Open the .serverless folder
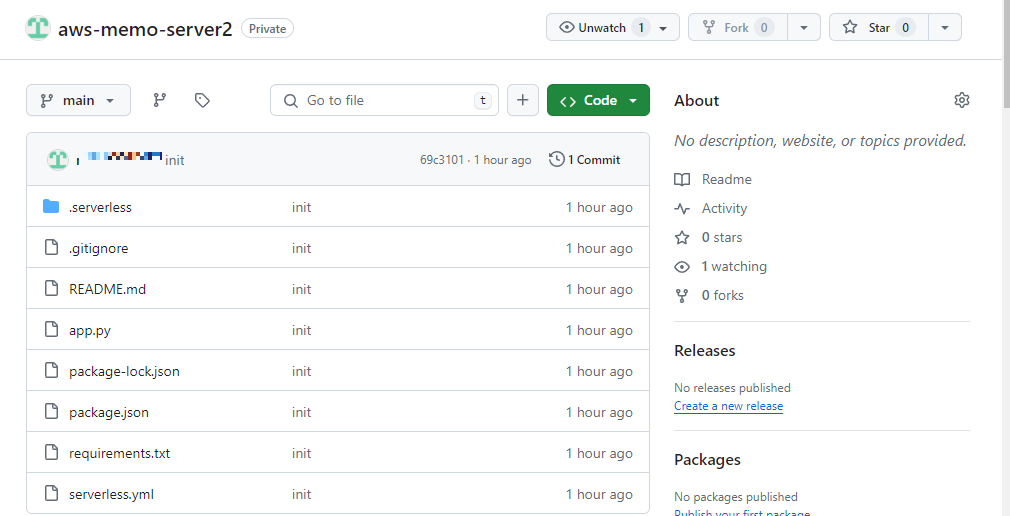The height and width of the screenshot is (516, 1010). point(100,207)
